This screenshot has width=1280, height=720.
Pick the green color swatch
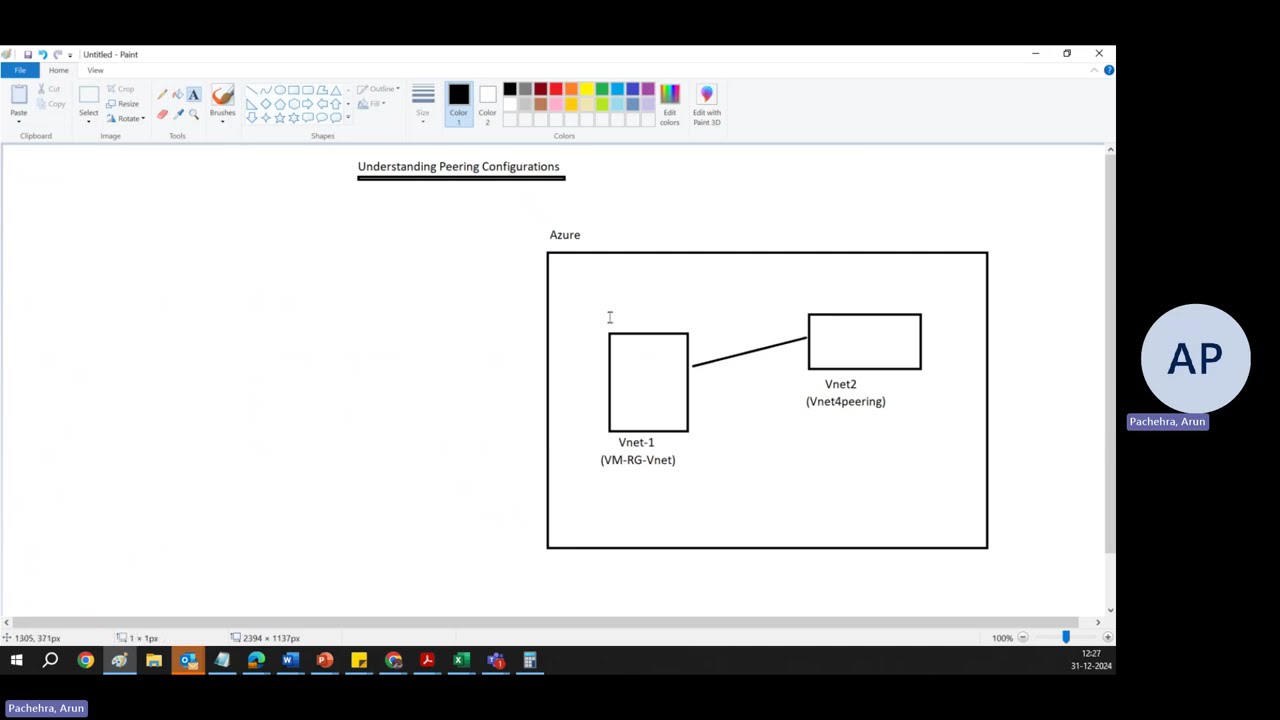point(602,90)
